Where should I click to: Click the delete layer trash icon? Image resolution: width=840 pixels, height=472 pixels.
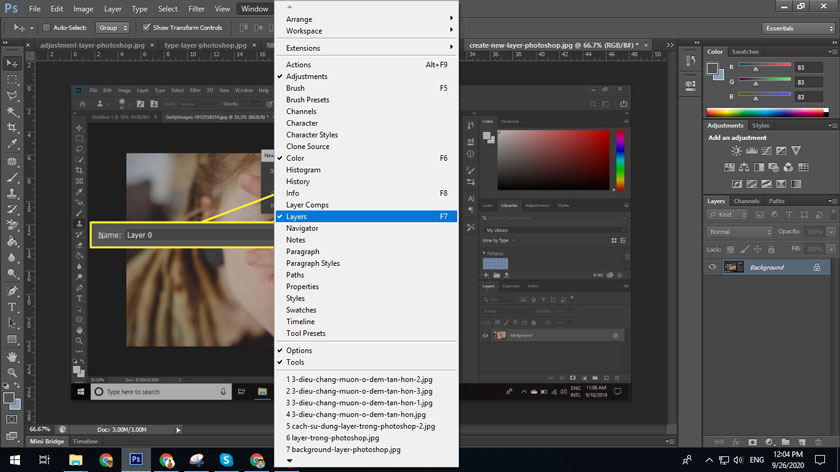pos(818,442)
